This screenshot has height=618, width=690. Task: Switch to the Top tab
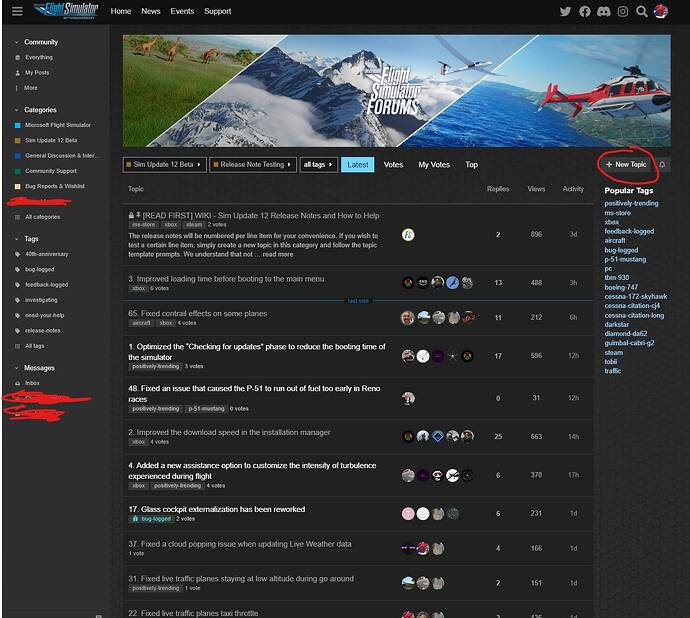tap(471, 165)
